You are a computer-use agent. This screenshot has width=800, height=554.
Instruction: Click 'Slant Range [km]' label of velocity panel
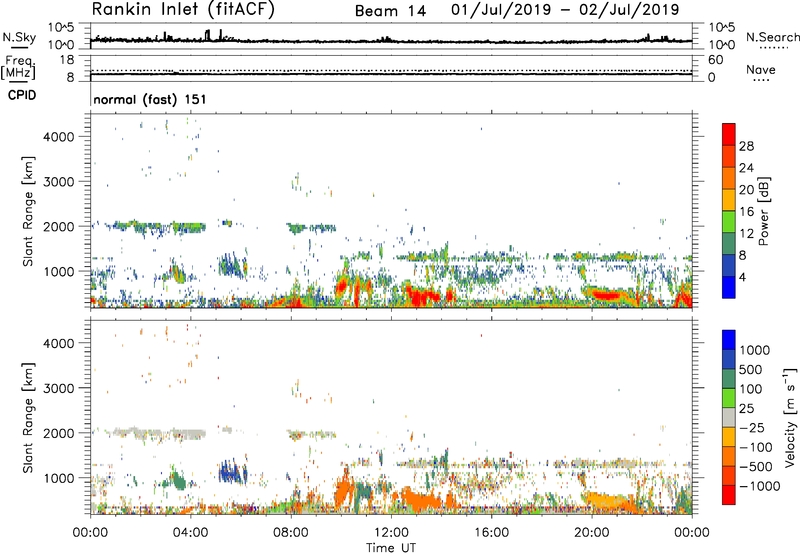pos(28,418)
